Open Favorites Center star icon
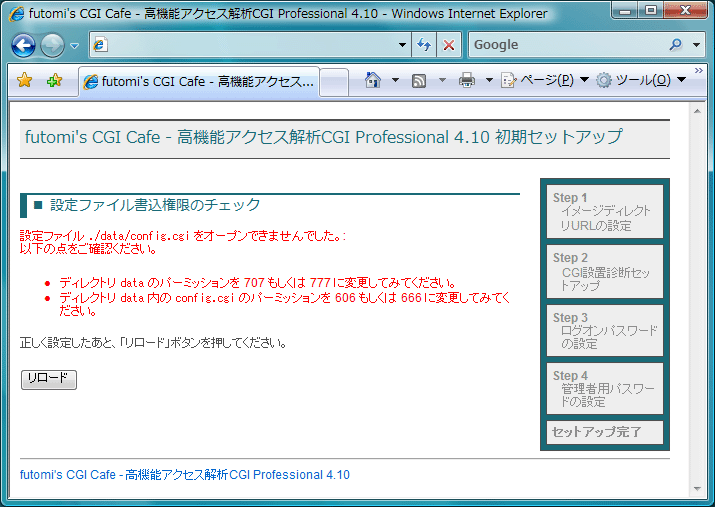The width and height of the screenshot is (715, 507). point(25,81)
